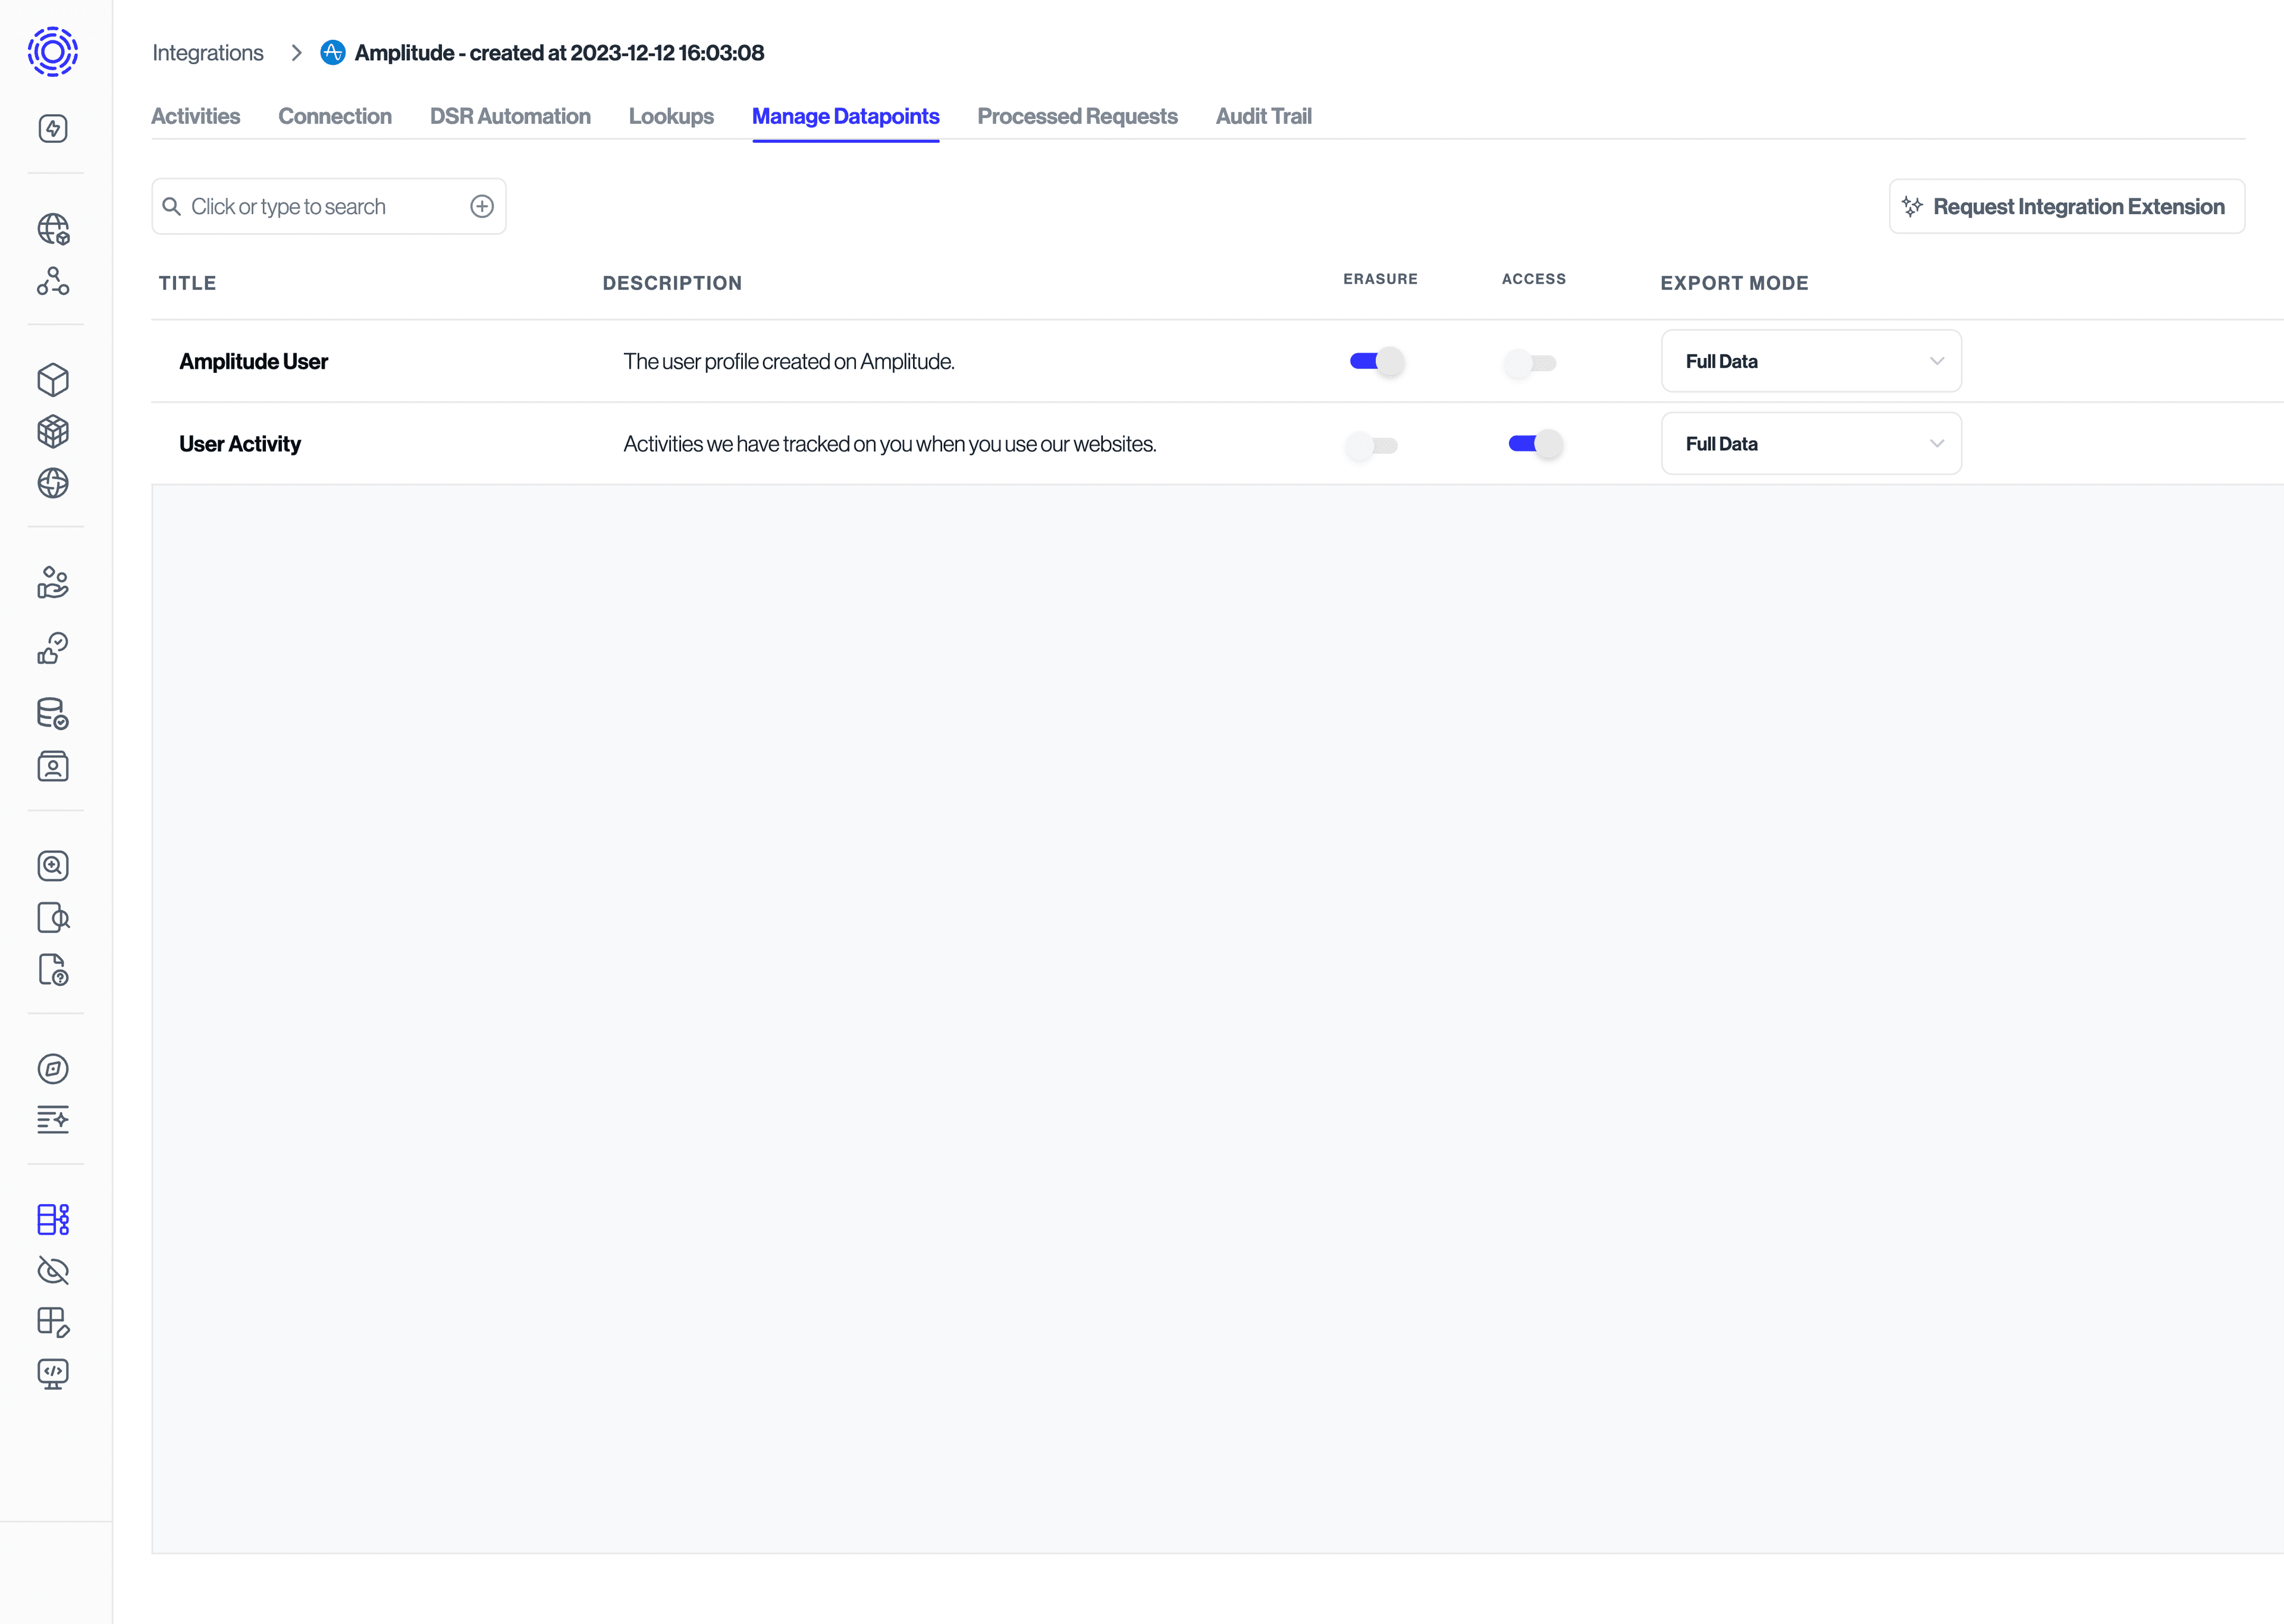The width and height of the screenshot is (2284, 1624).
Task: Click the Request Integration Extension button
Action: click(2067, 206)
